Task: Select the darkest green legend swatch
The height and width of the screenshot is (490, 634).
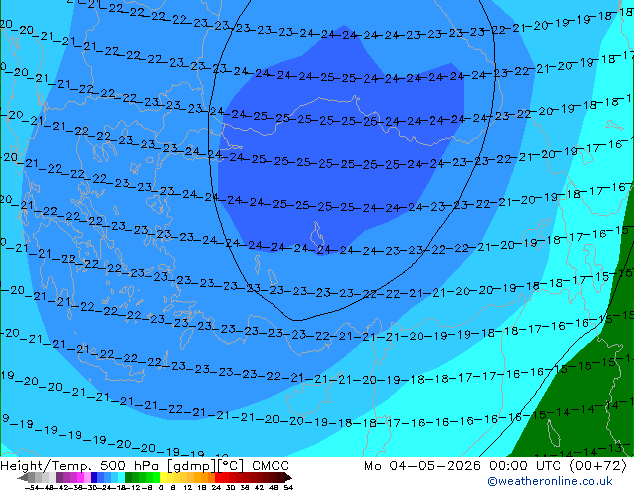Action: tap(129, 478)
